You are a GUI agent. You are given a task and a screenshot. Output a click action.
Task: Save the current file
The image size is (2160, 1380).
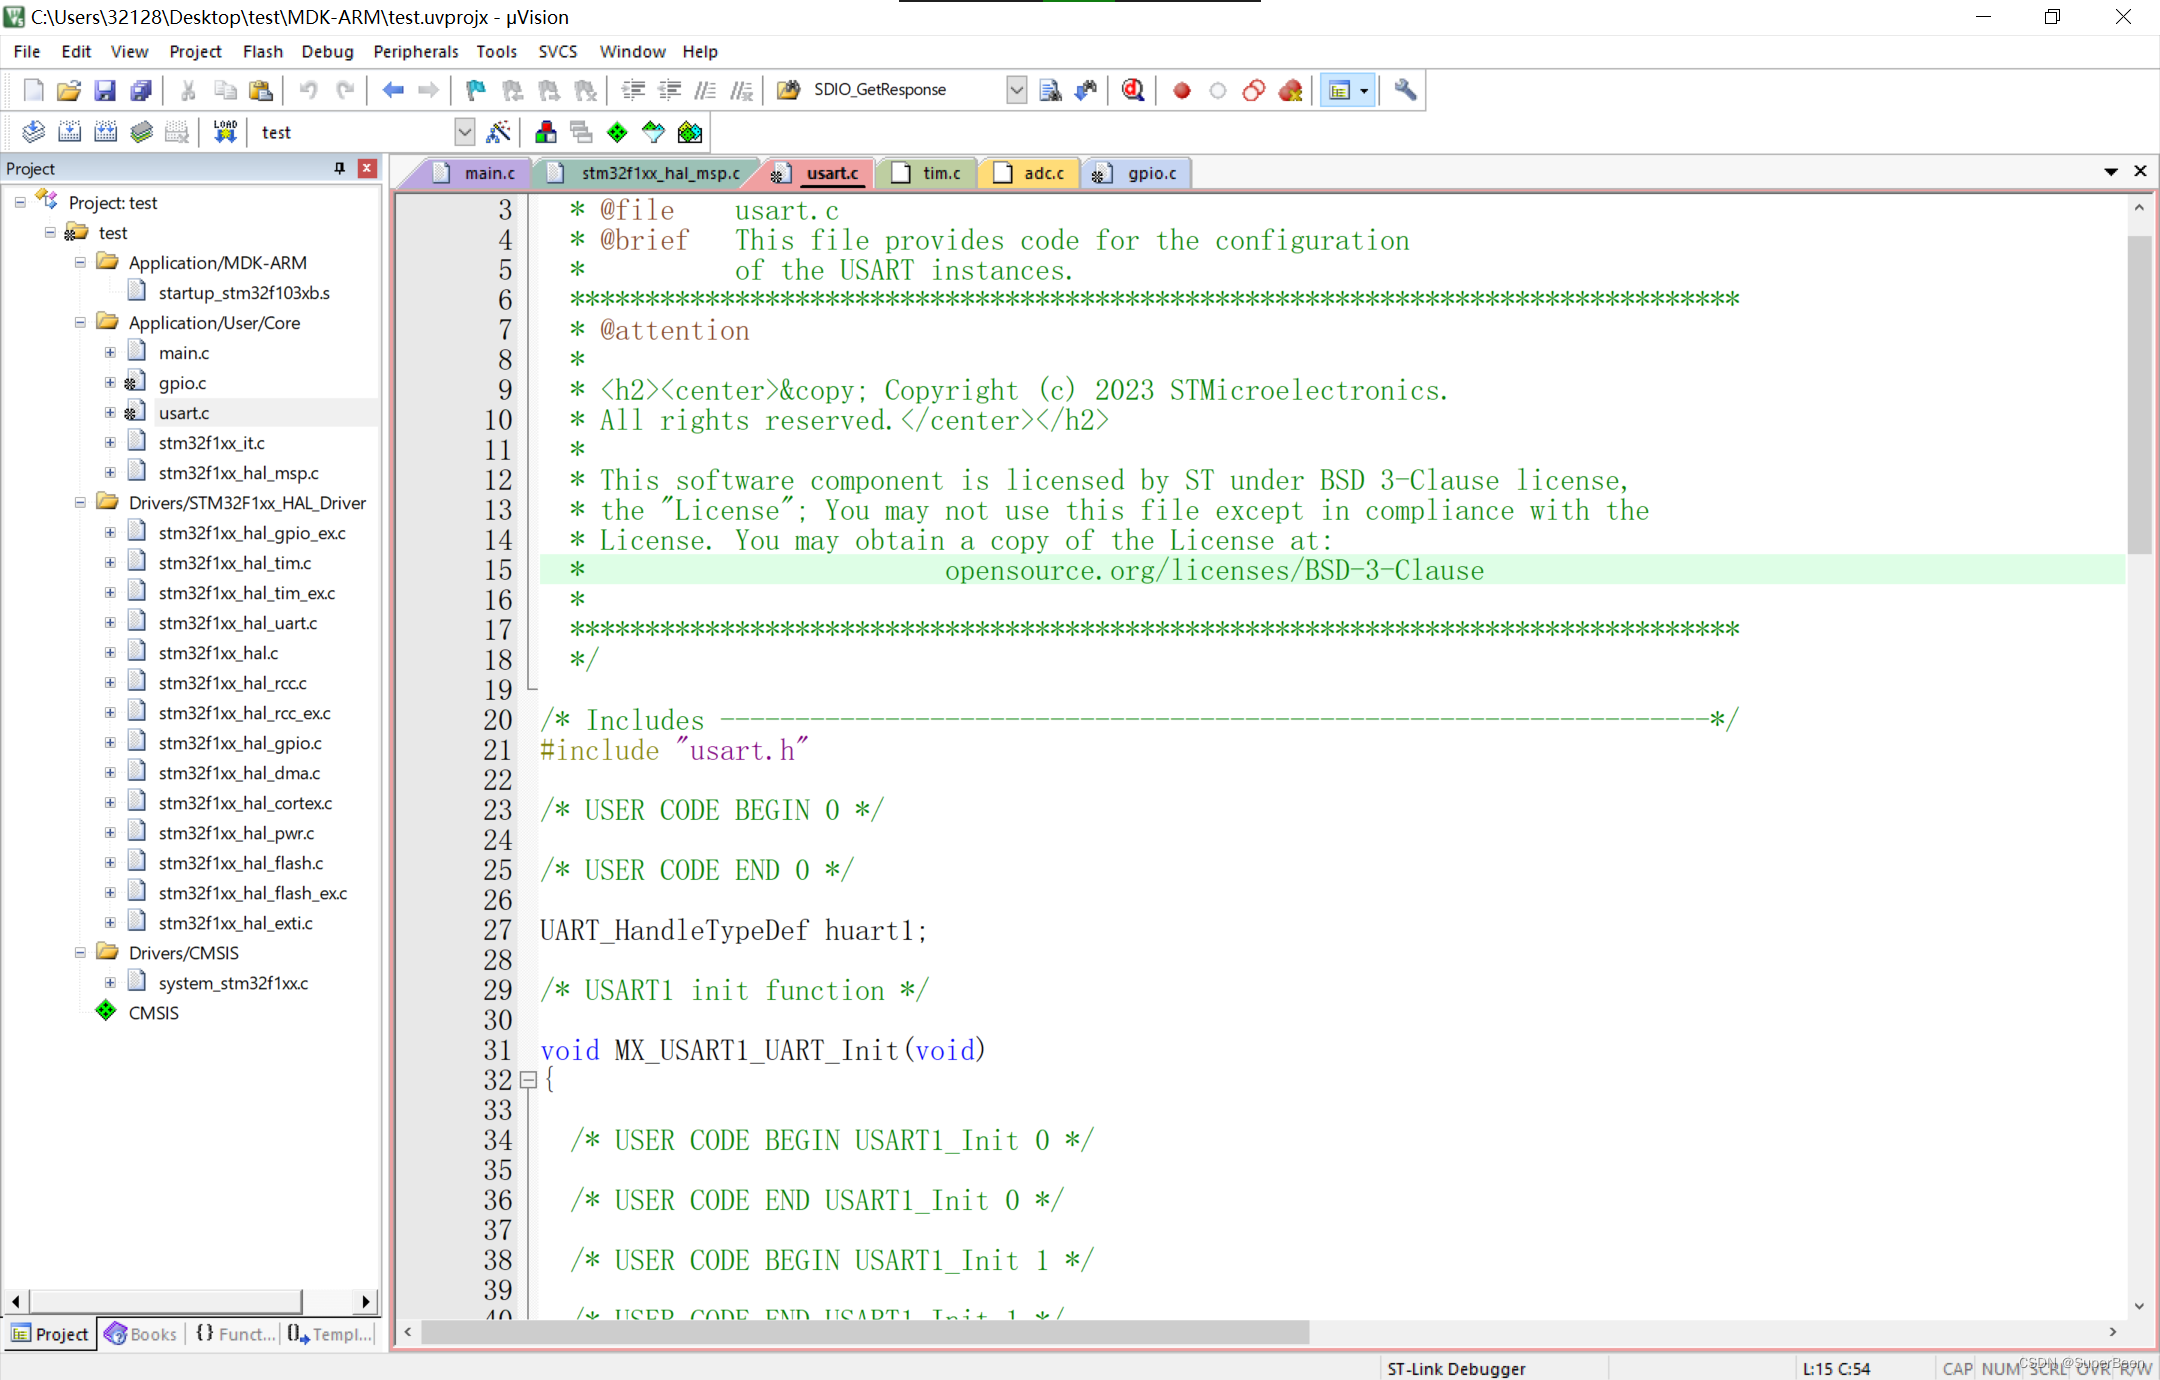point(105,90)
